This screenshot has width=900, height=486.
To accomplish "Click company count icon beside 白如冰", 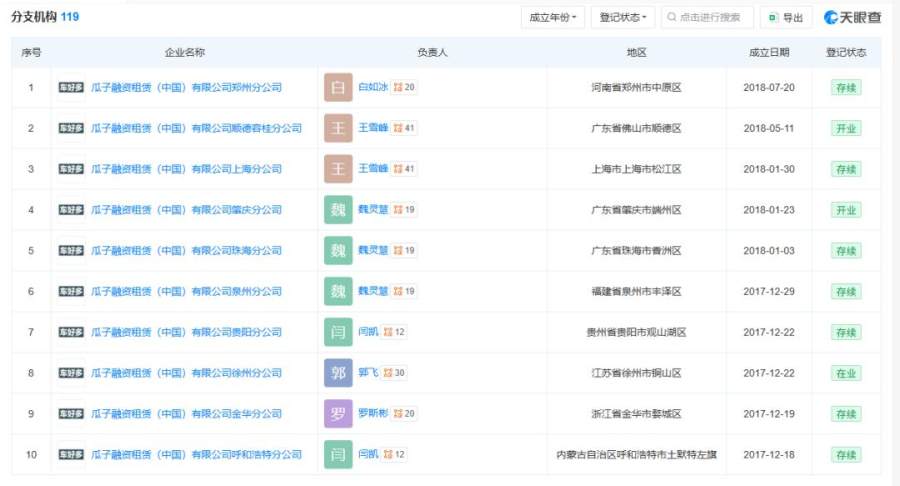I will (398, 87).
